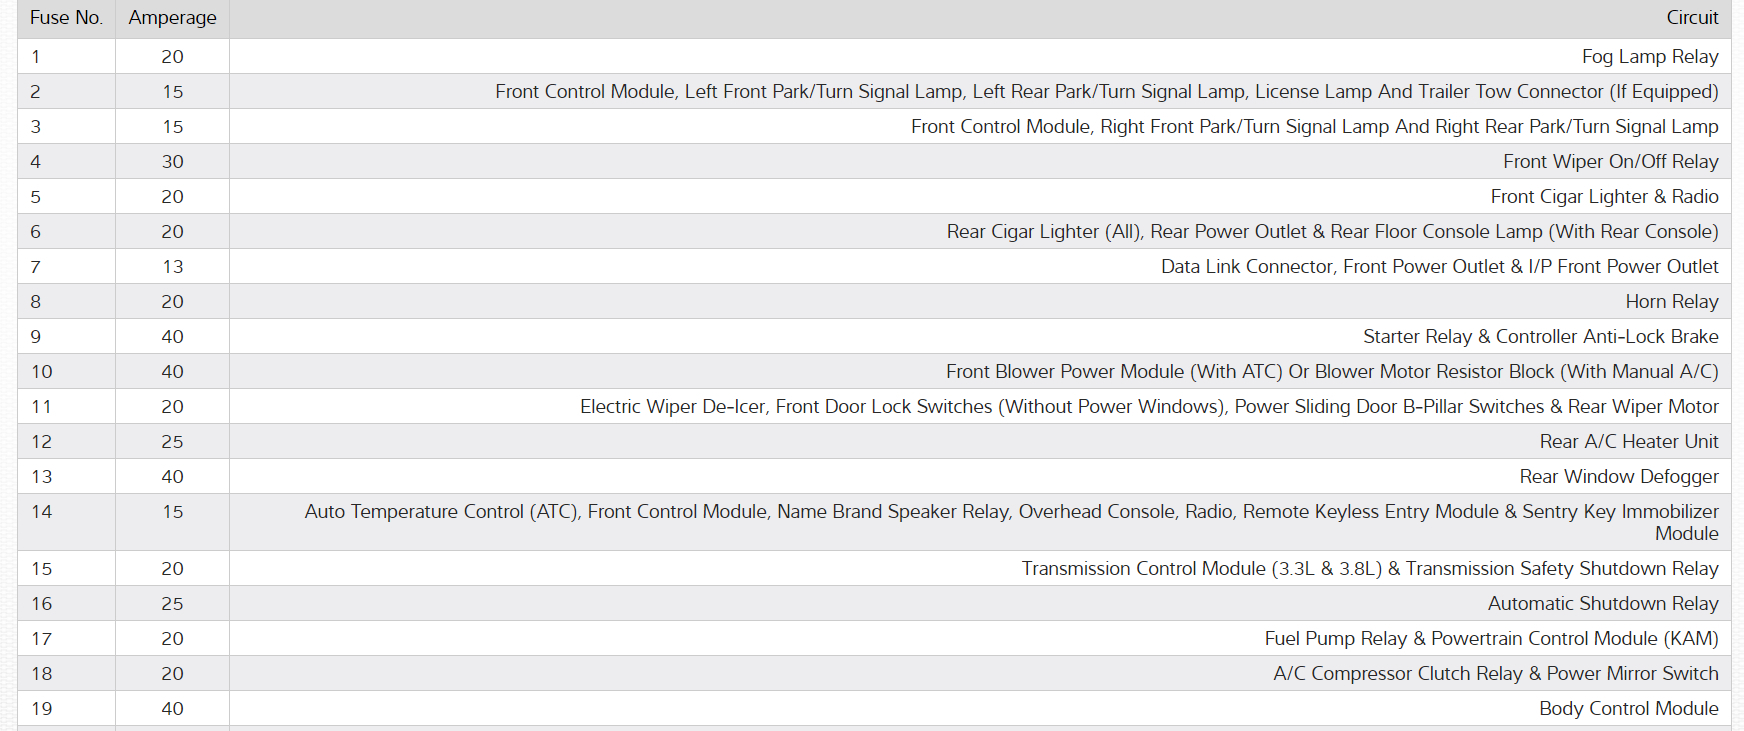Image resolution: width=1744 pixels, height=731 pixels.
Task: Click fuse number 14 cell
Action: 42,512
